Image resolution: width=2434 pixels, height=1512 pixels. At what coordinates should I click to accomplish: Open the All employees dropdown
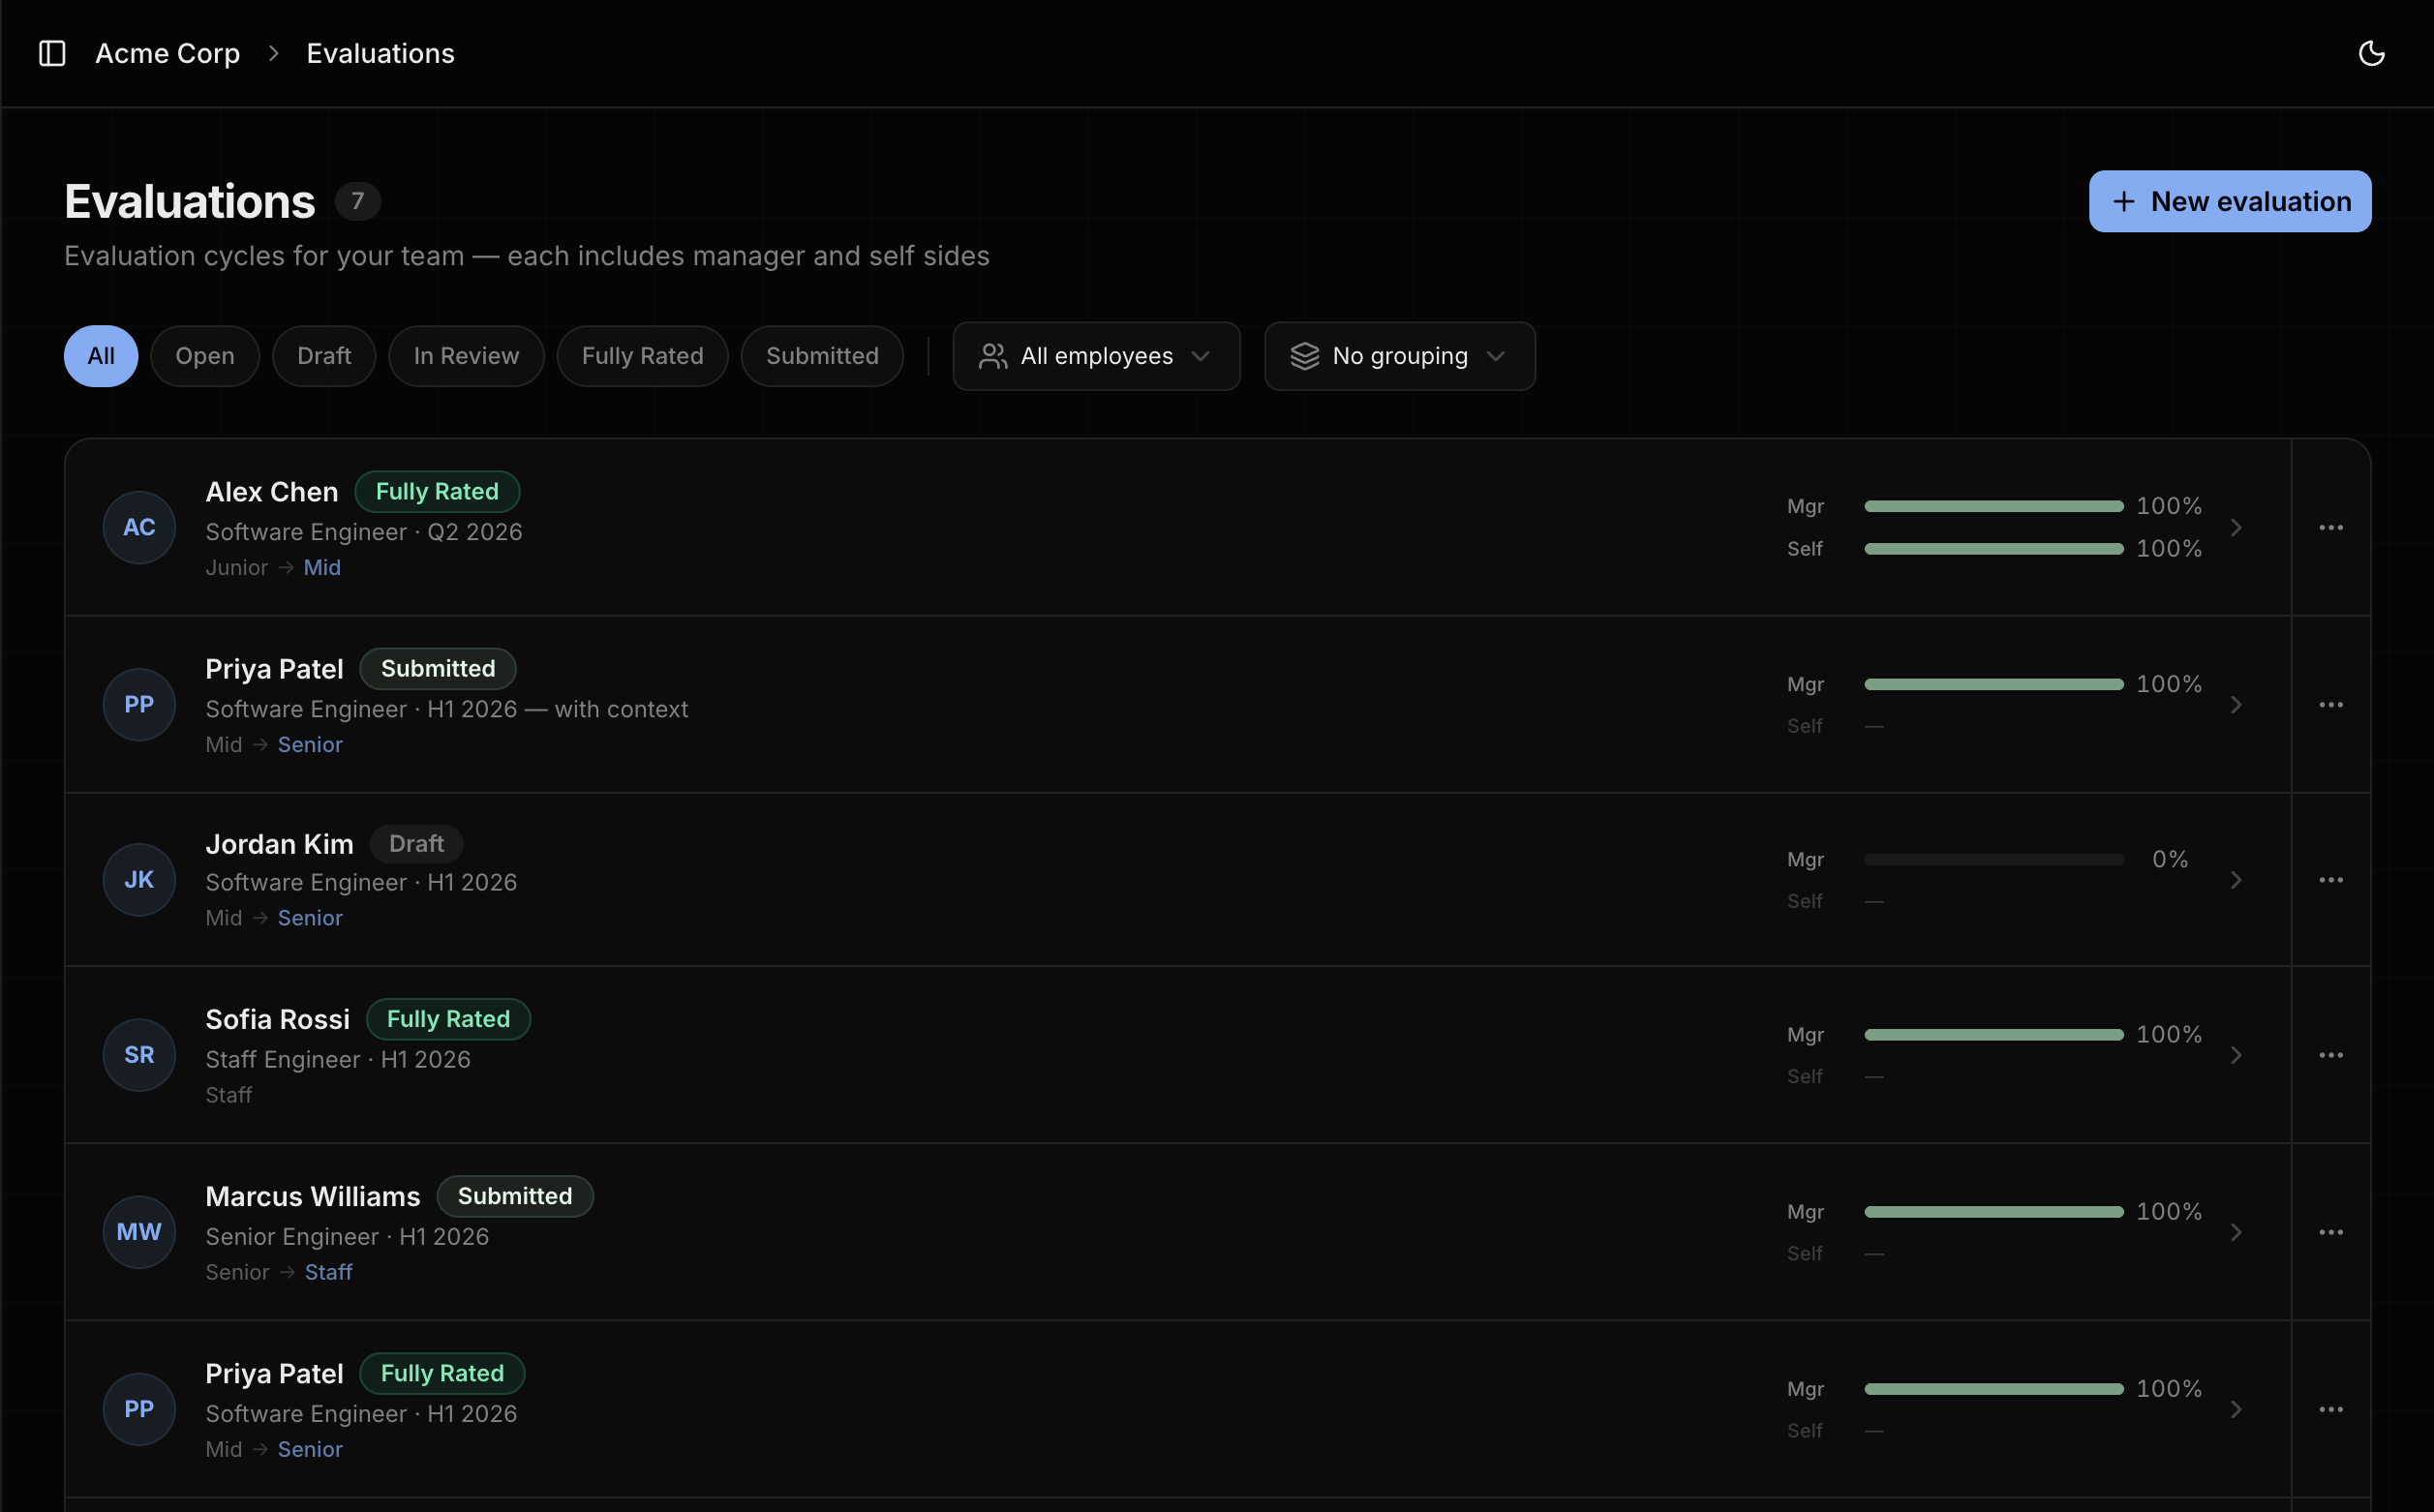1096,356
